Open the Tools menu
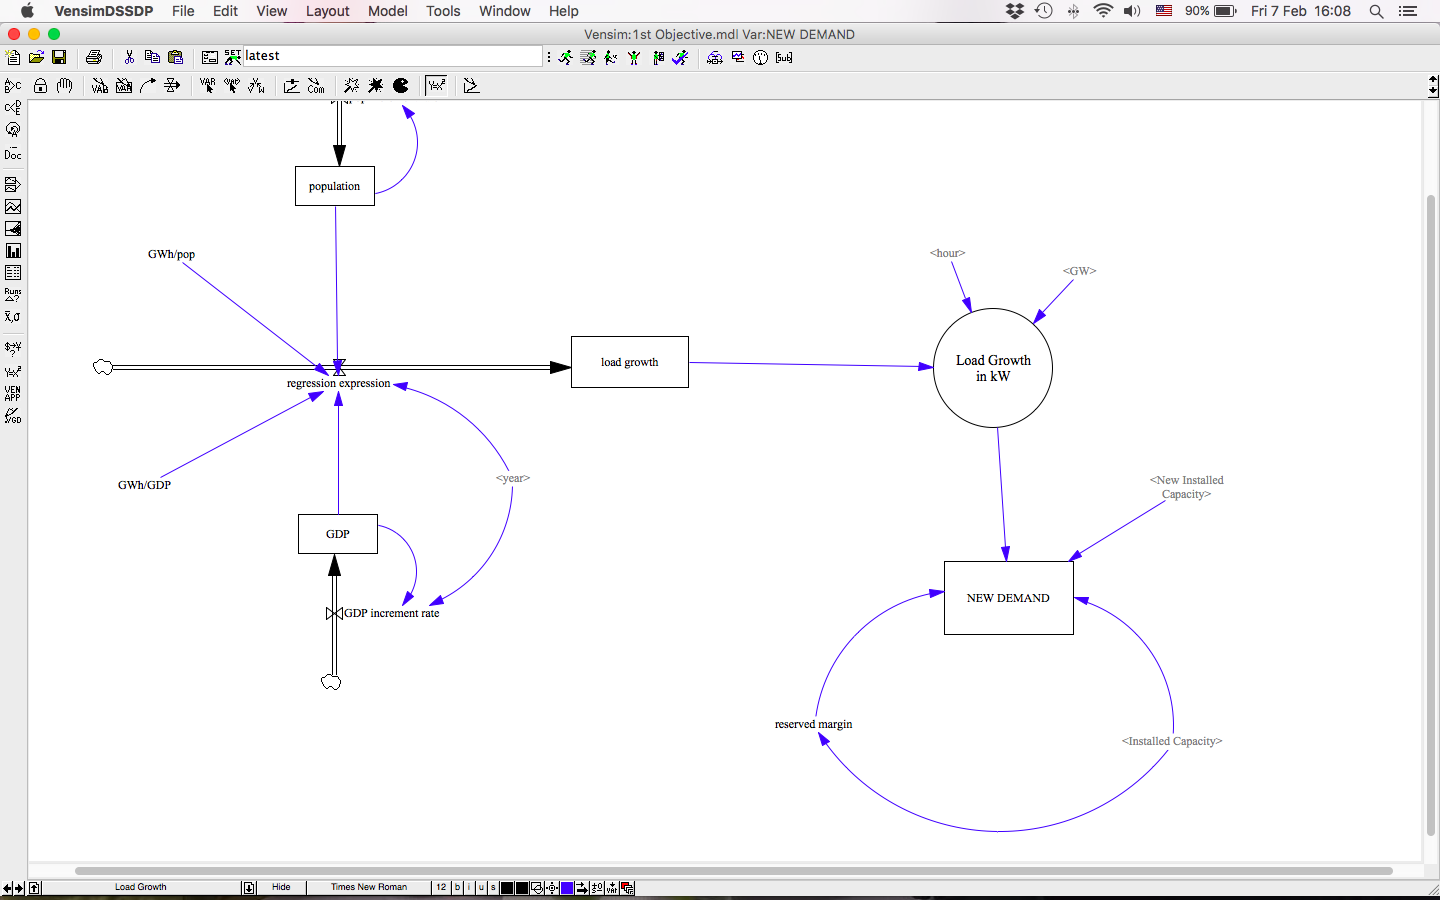1440x900 pixels. pos(443,11)
